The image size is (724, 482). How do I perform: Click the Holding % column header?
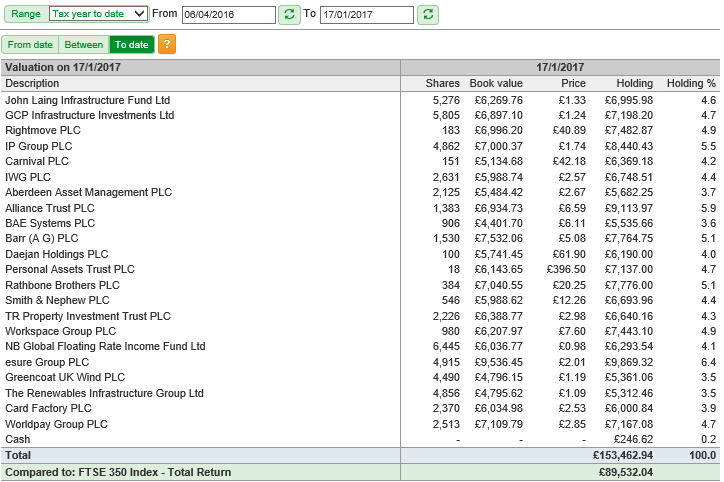coord(691,84)
